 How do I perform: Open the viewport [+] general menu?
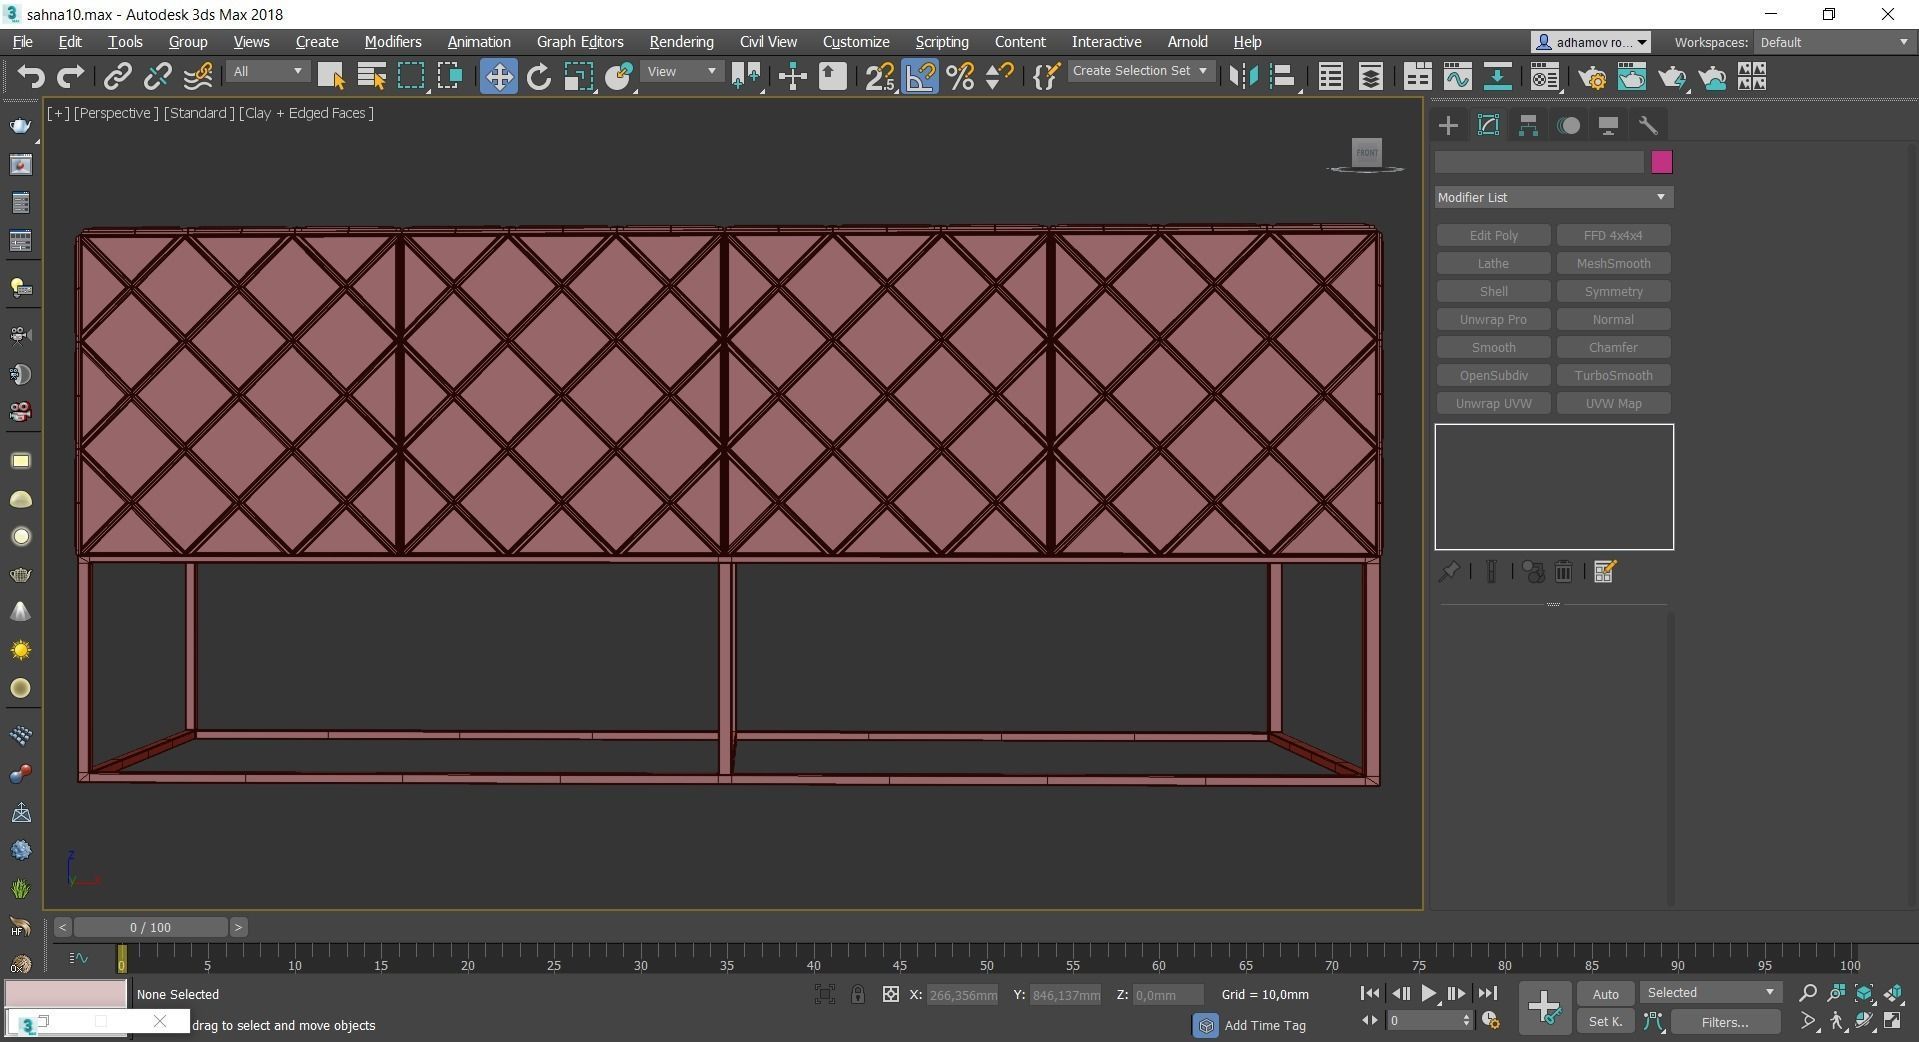click(58, 113)
